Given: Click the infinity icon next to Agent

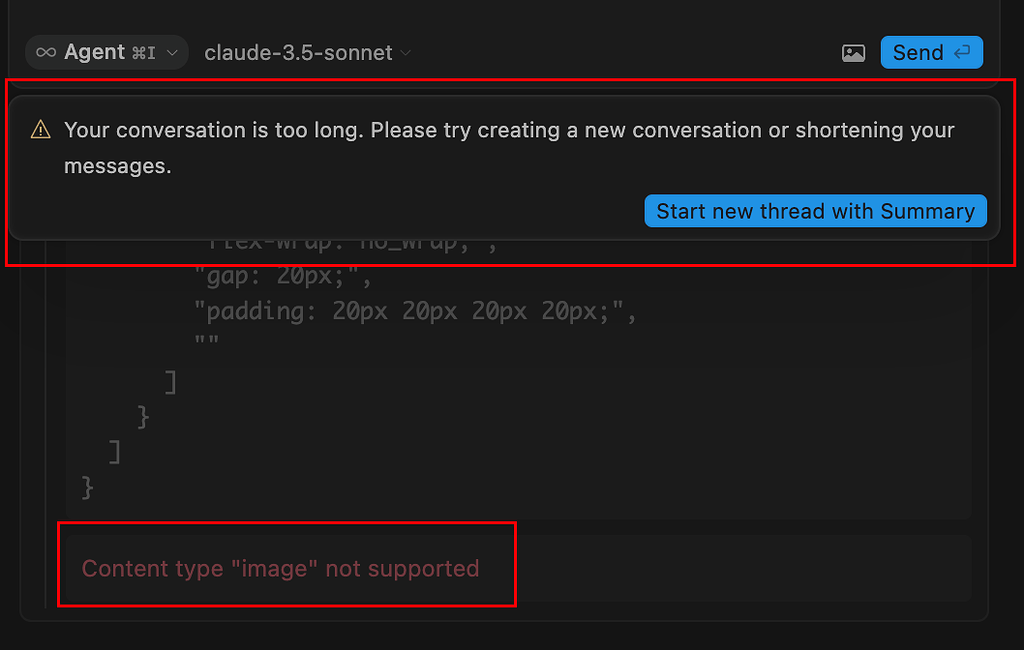Looking at the screenshot, I should (x=44, y=52).
